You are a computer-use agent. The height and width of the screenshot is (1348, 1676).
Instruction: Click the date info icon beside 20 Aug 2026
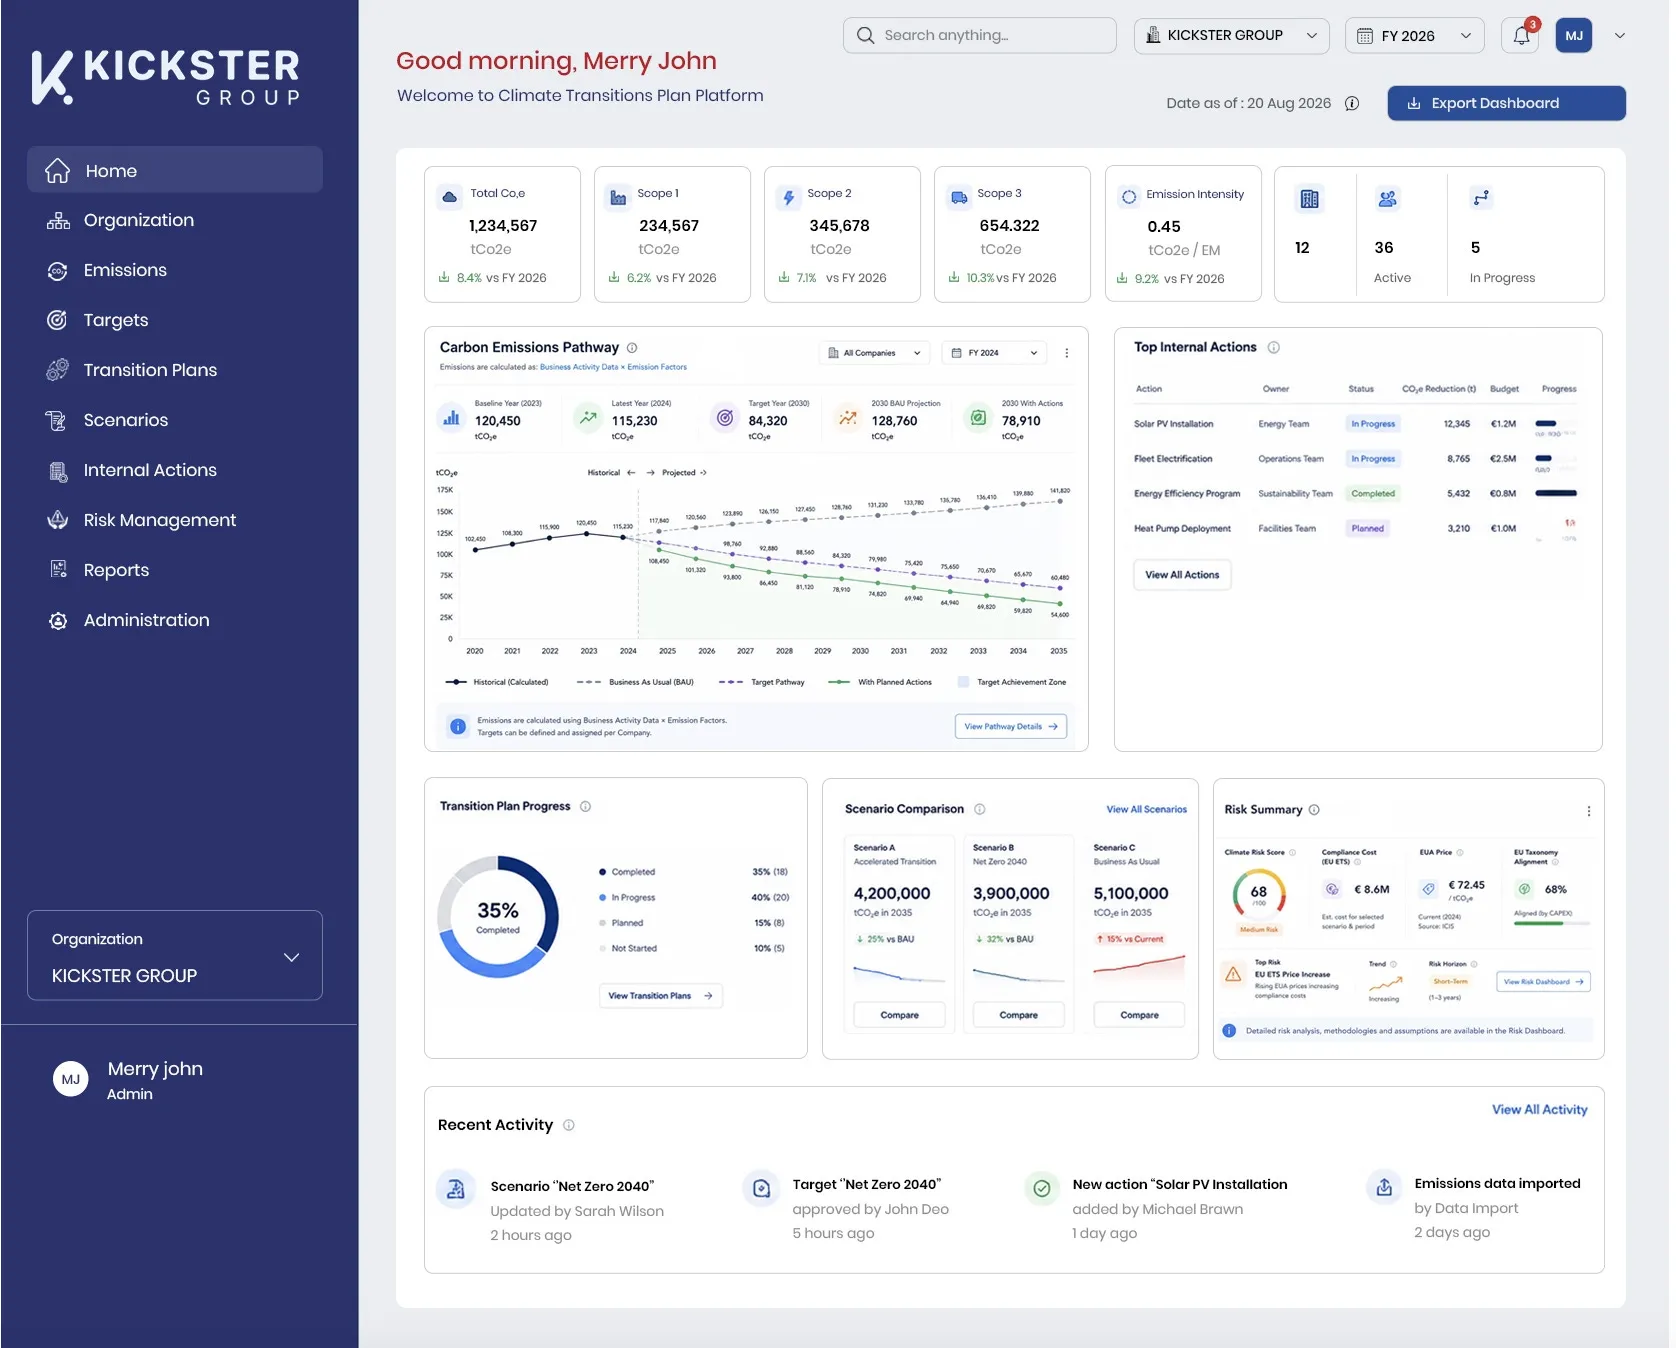coord(1352,103)
